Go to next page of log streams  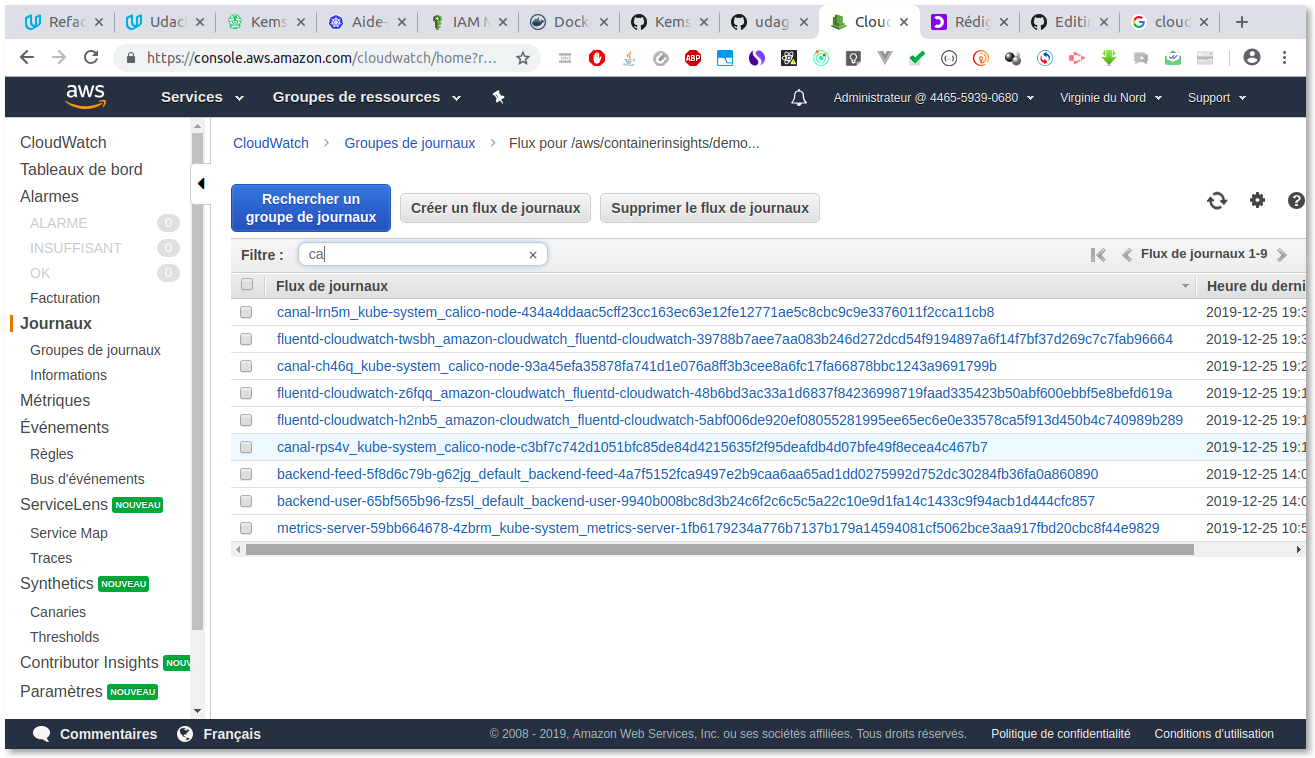[1282, 255]
